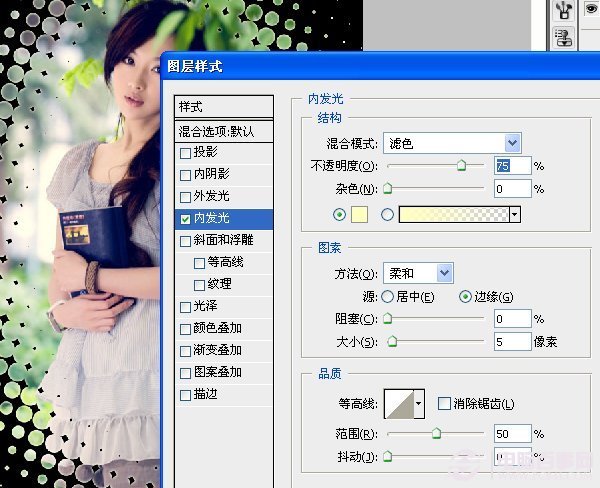Select the 居中 (Center) source radio button

[x=387, y=297]
